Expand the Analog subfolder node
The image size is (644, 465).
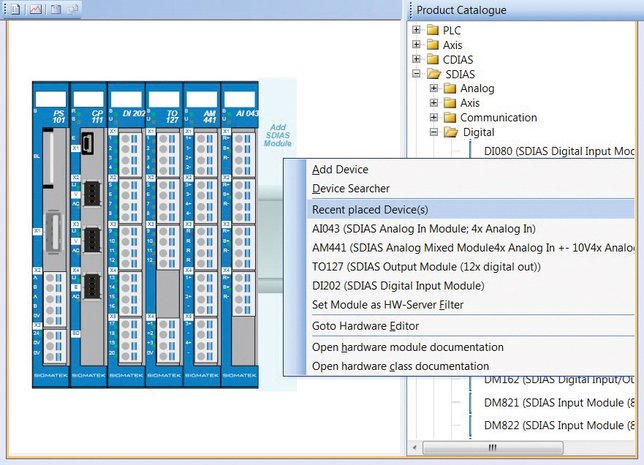(434, 88)
